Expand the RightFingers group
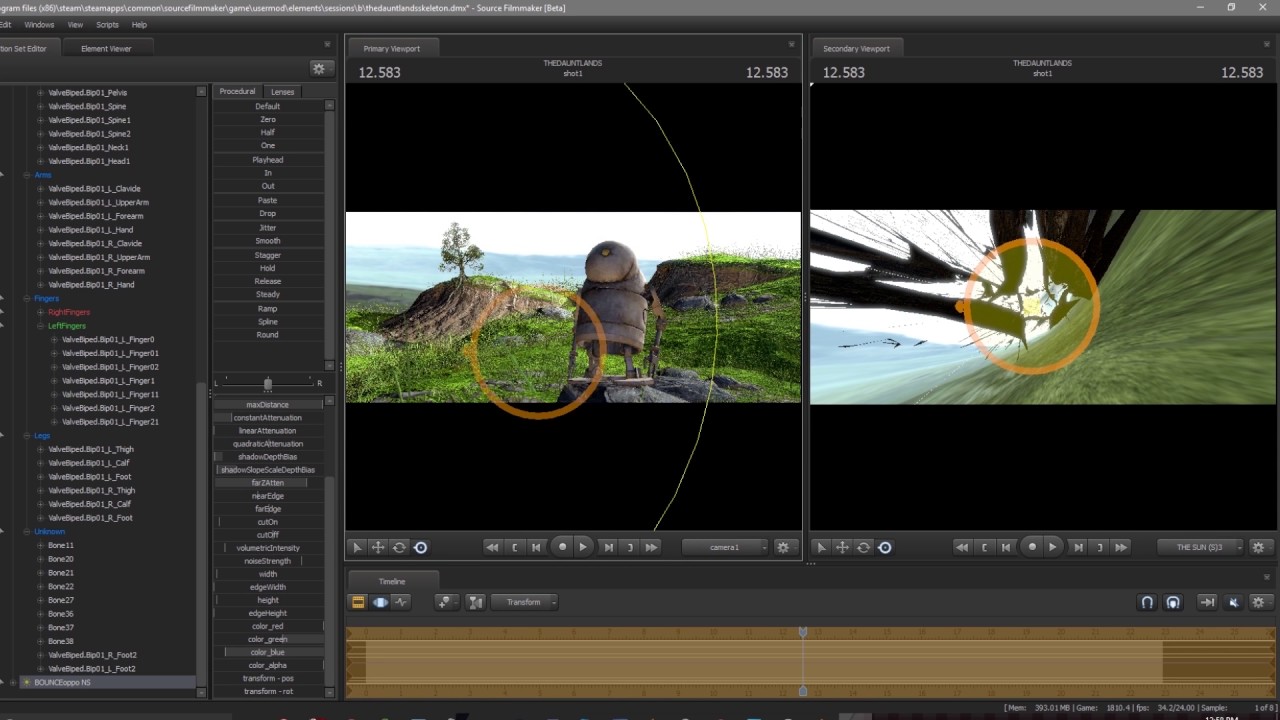The height and width of the screenshot is (720, 1280). tap(41, 312)
